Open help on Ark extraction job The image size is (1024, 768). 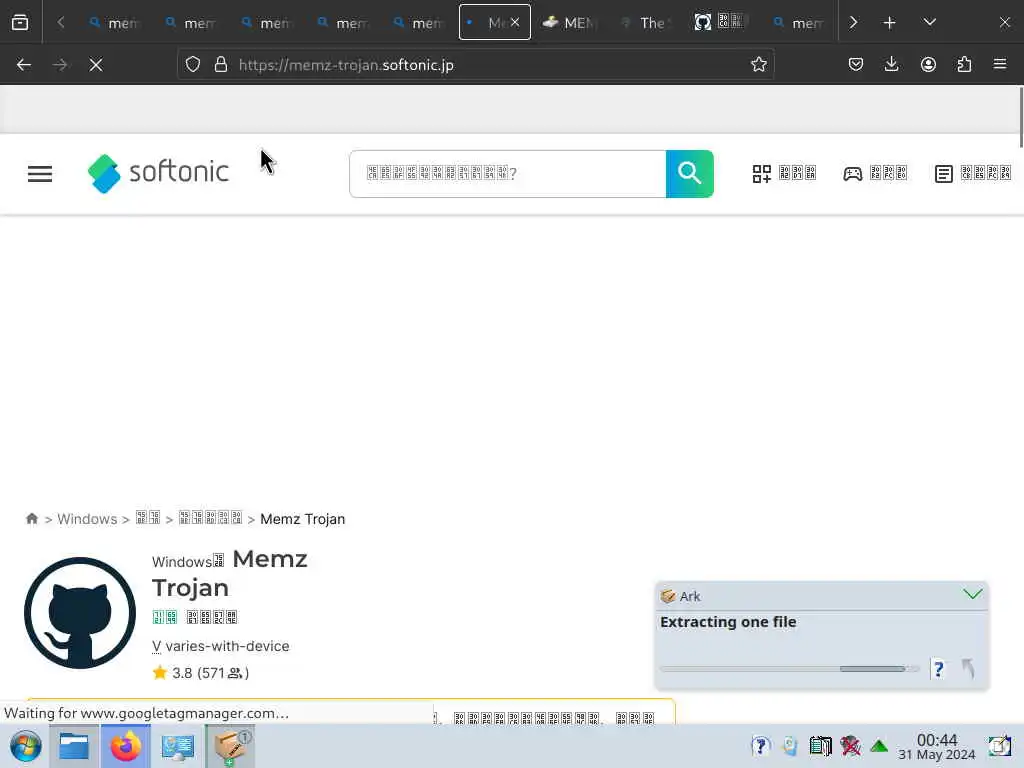pos(938,669)
